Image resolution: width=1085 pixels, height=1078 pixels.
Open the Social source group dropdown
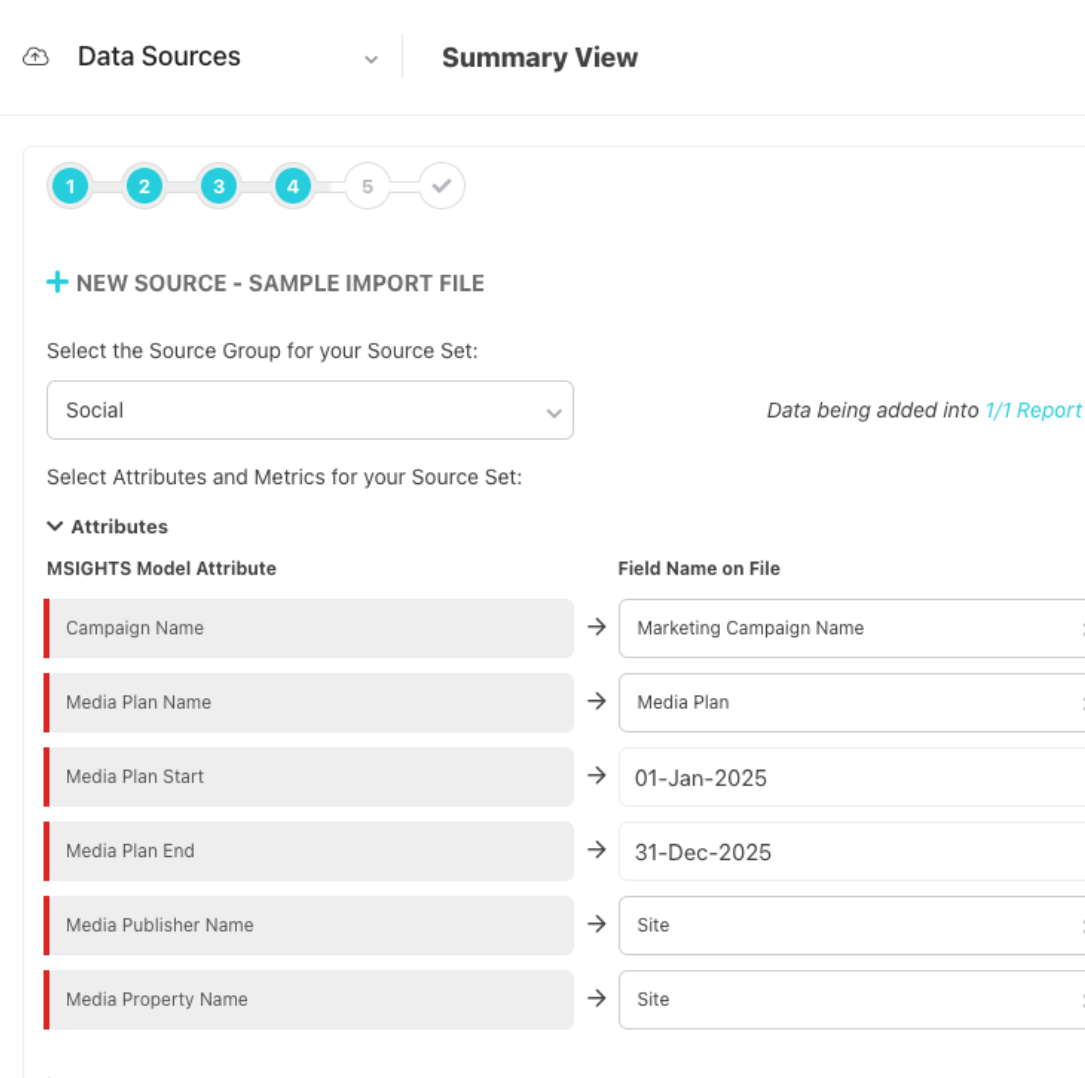[310, 410]
